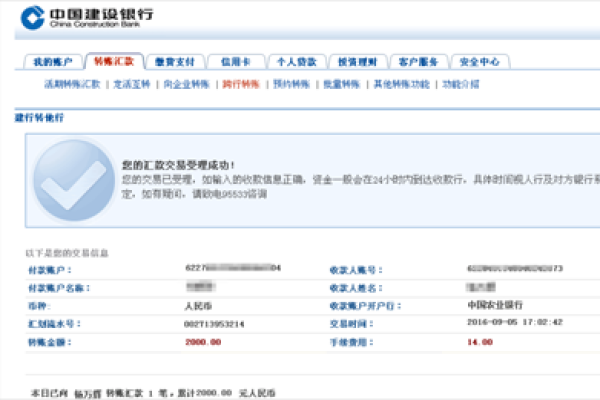Click the 收款账户开户行 label

[365, 306]
